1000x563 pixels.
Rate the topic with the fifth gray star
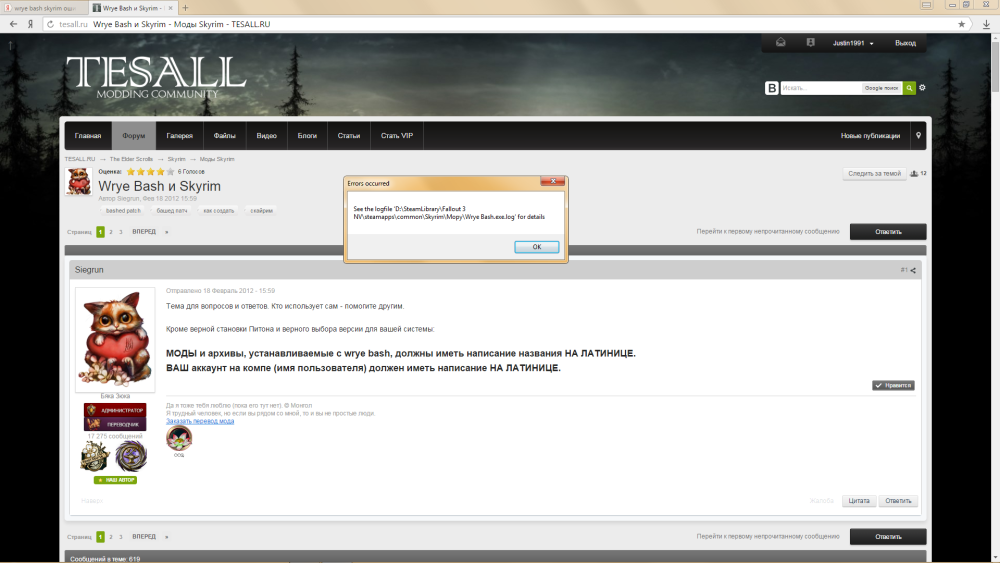point(170,172)
